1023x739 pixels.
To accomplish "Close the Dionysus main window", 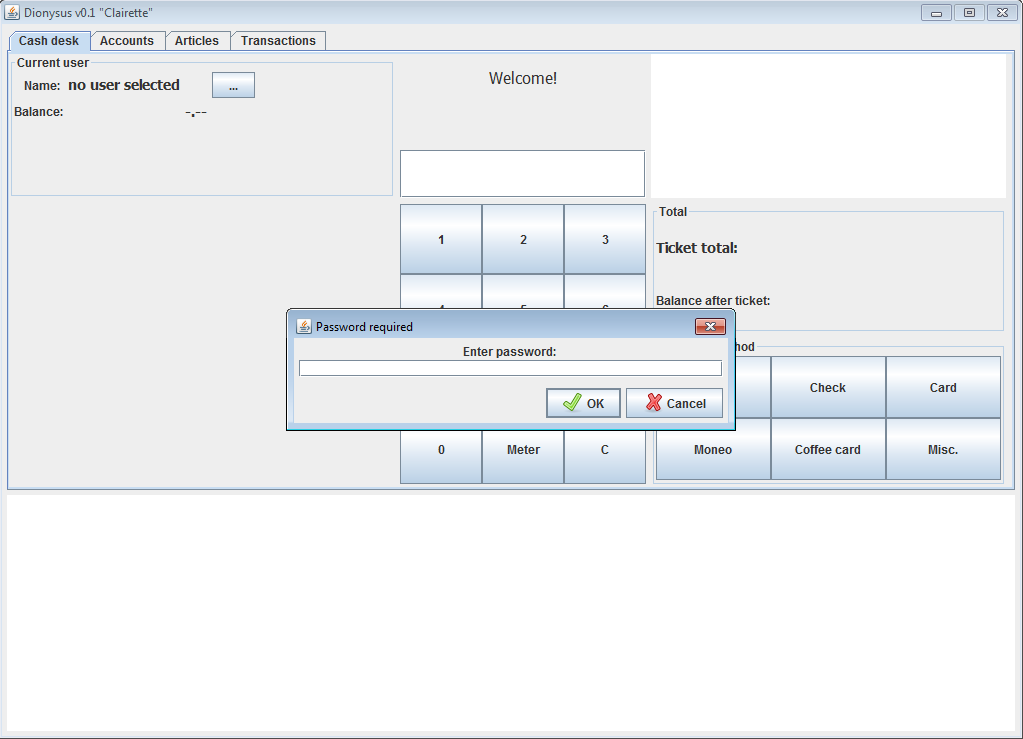I will click(1003, 12).
